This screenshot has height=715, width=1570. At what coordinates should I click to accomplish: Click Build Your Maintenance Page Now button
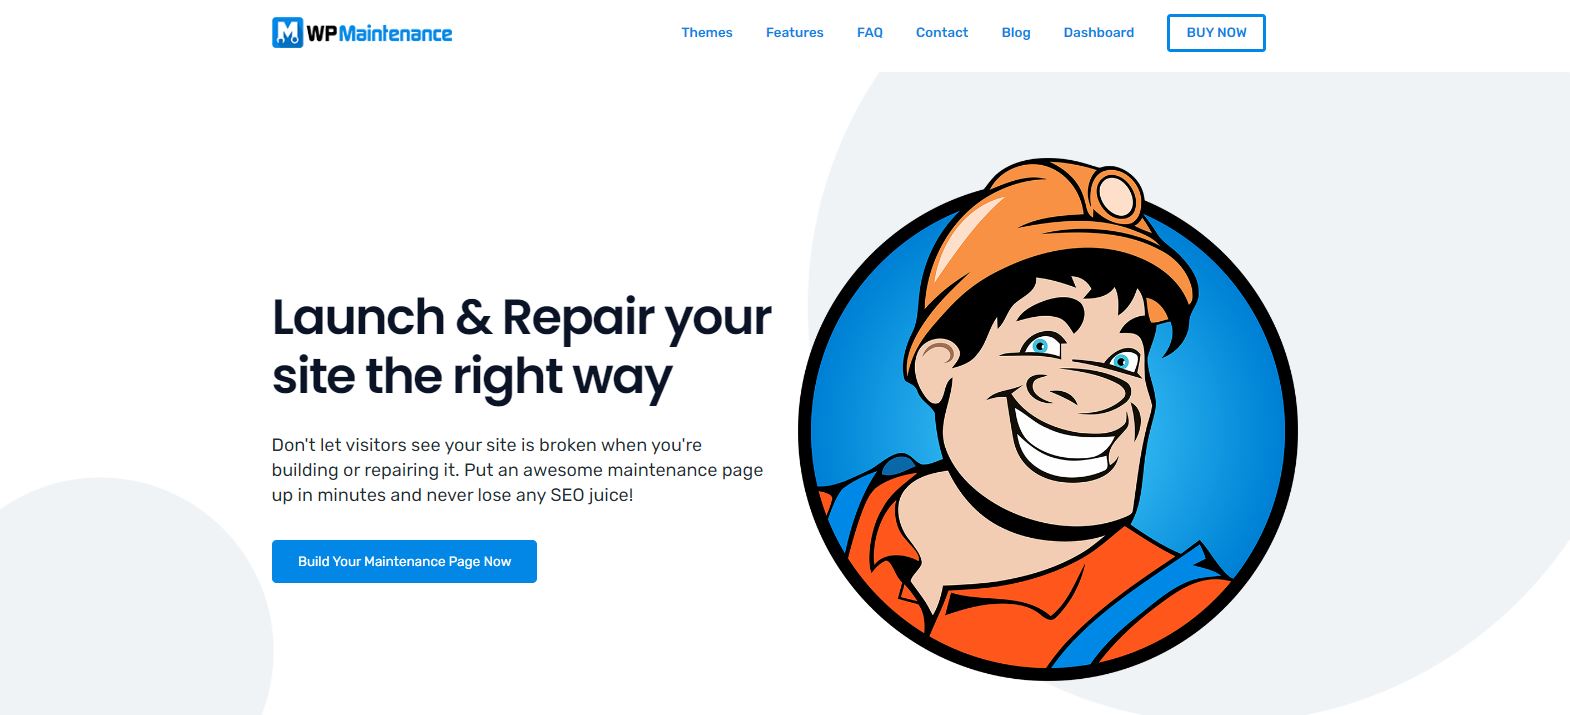(x=404, y=561)
